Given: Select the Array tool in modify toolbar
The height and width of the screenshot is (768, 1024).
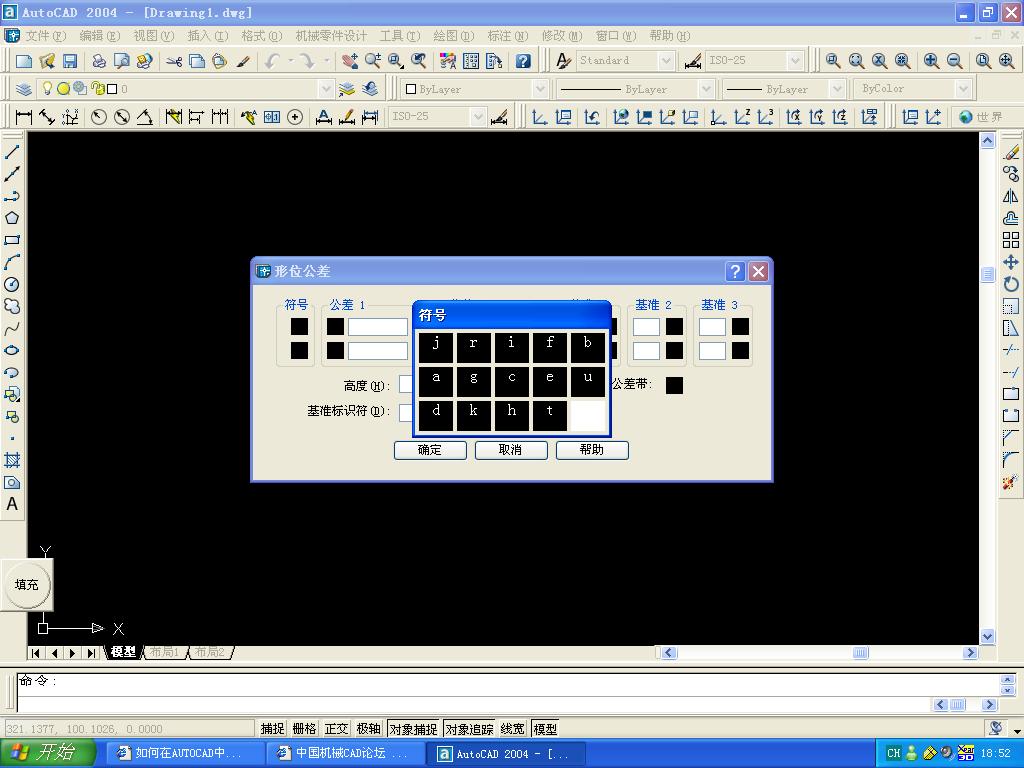Looking at the screenshot, I should point(1011,240).
